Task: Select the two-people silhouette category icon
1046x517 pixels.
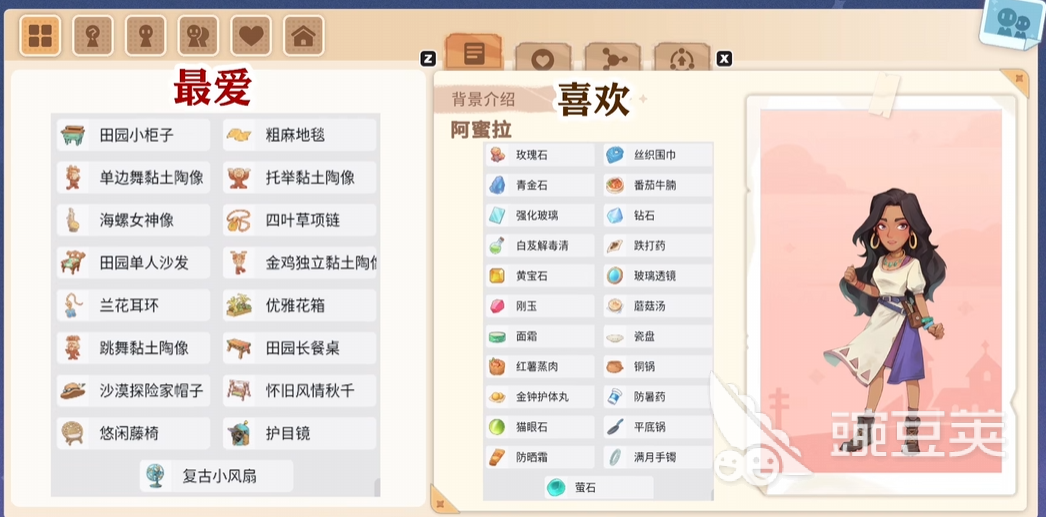Action: coord(198,35)
